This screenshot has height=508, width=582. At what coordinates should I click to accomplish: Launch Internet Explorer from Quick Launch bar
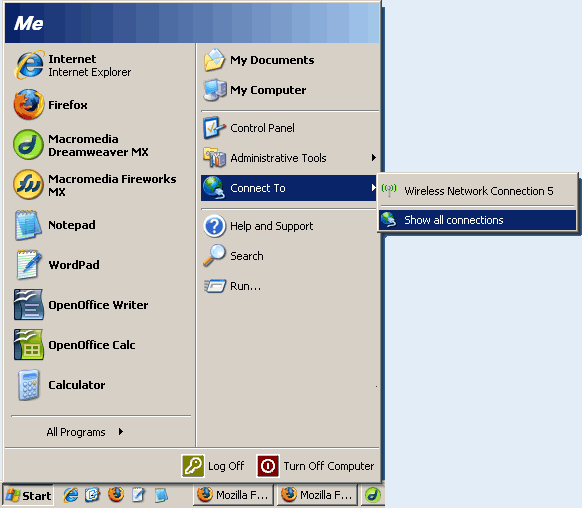click(71, 495)
